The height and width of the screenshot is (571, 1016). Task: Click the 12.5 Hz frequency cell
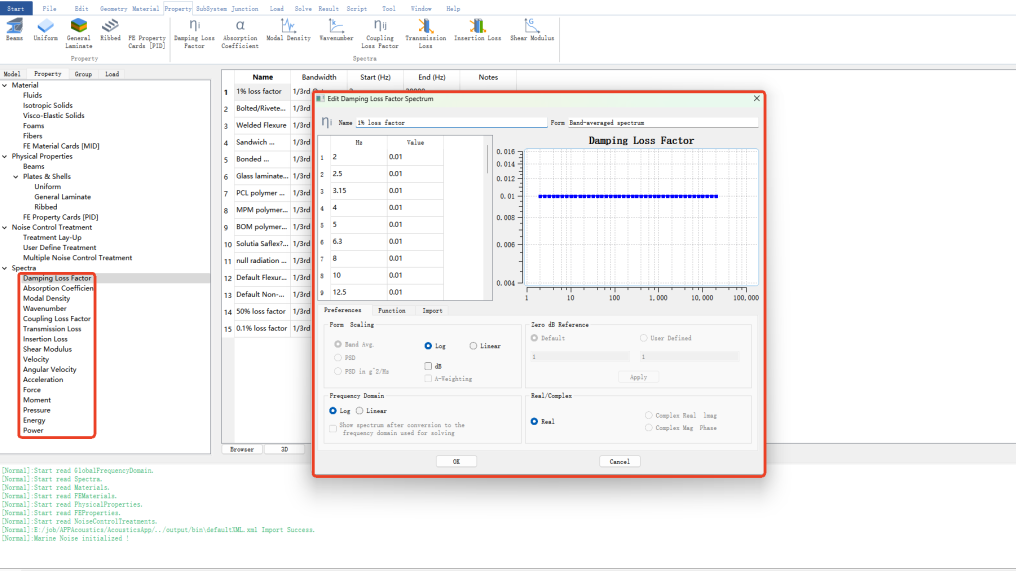[x=358, y=292]
